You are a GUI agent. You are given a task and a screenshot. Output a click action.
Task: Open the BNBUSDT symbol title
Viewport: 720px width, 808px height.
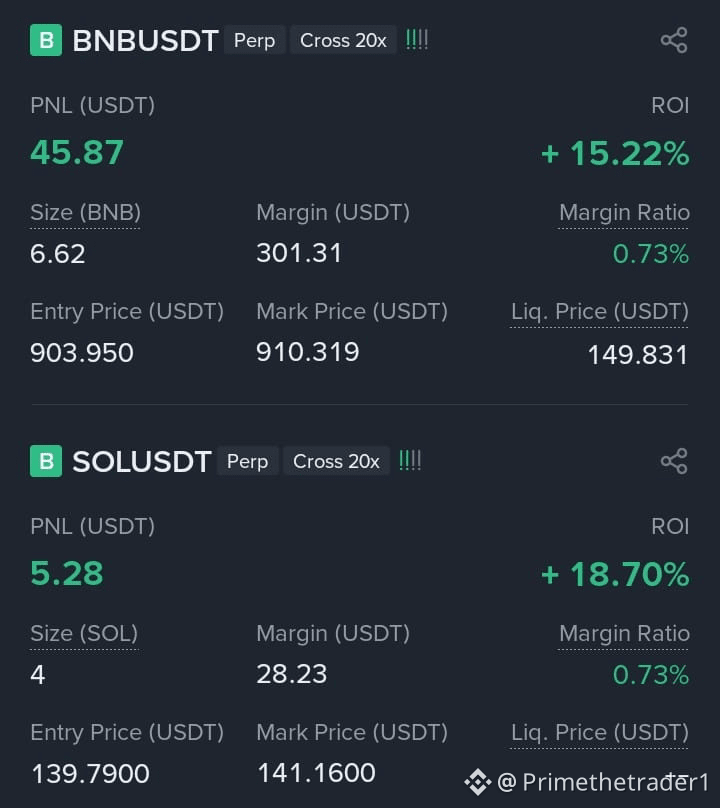(x=145, y=41)
